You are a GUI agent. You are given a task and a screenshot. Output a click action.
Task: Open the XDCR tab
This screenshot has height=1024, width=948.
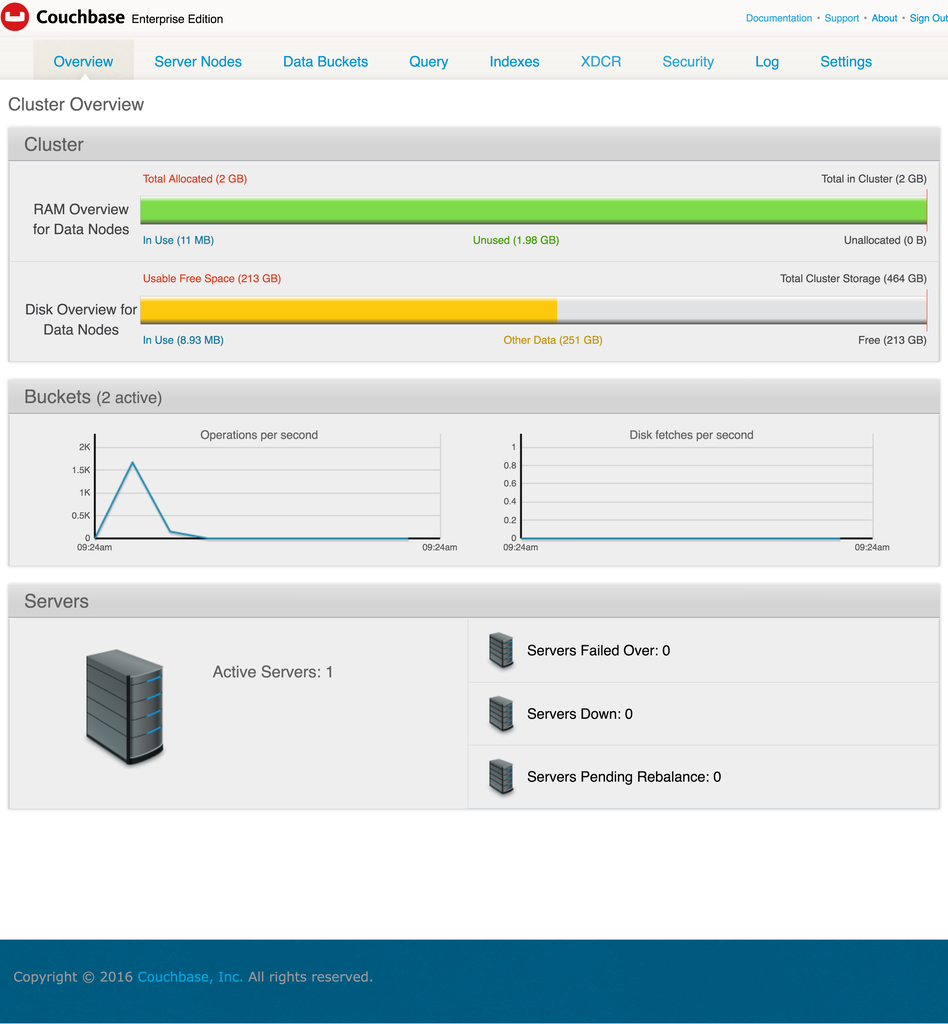(601, 61)
